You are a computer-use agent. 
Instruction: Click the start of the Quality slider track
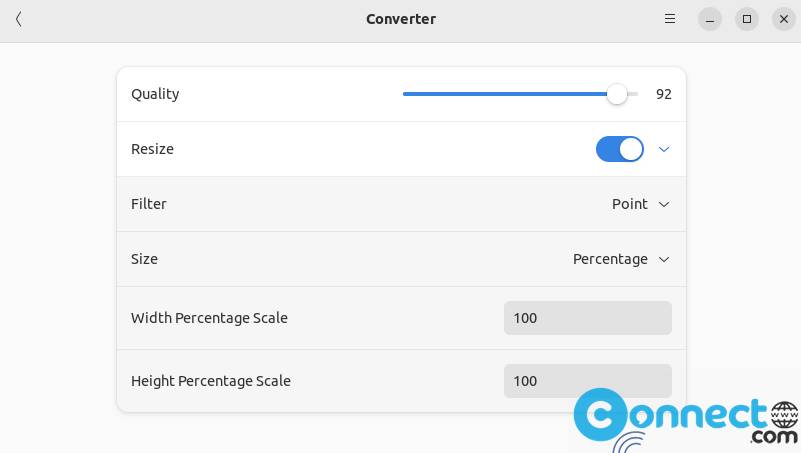coord(405,94)
